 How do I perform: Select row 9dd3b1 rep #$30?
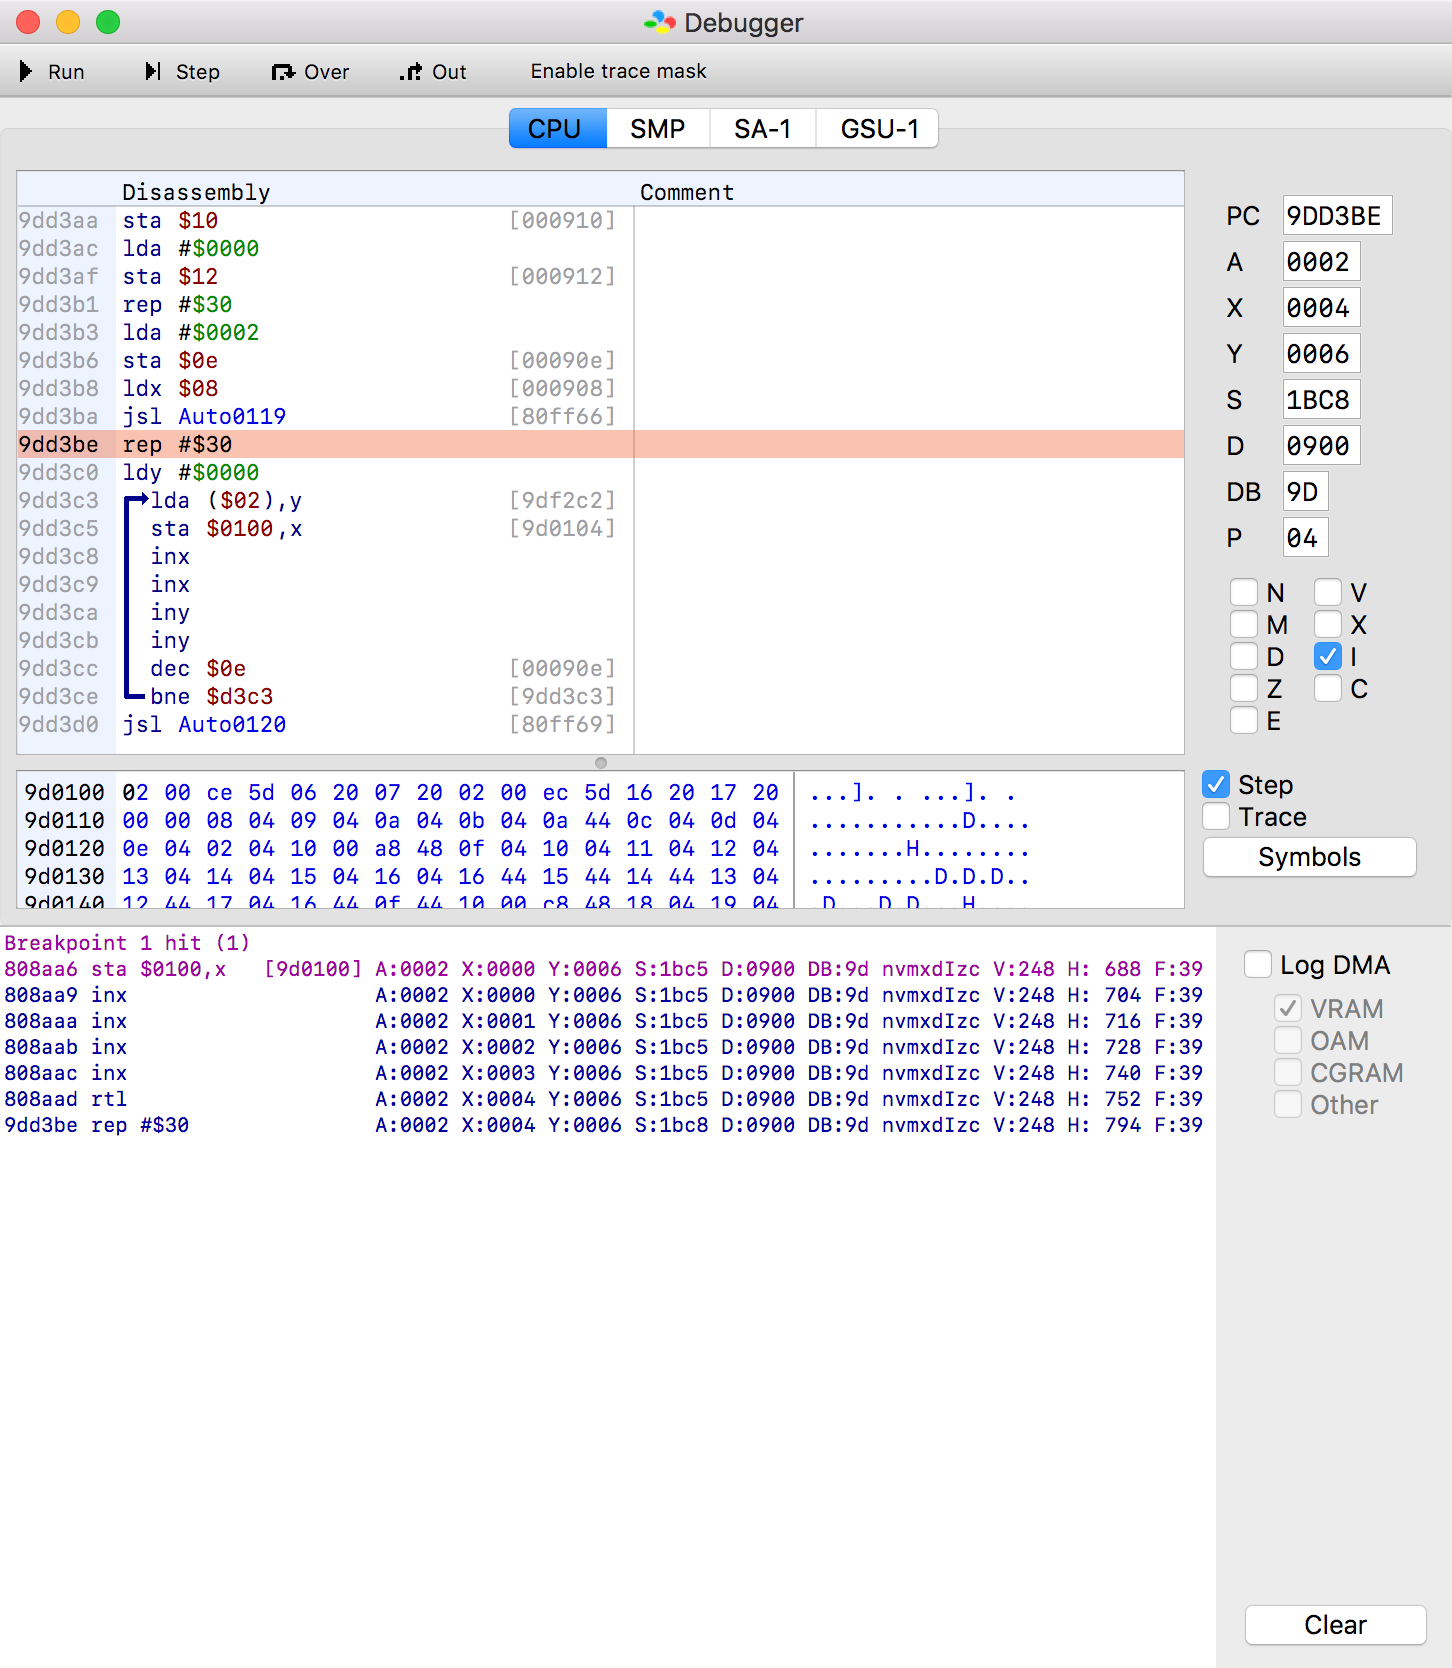click(600, 304)
